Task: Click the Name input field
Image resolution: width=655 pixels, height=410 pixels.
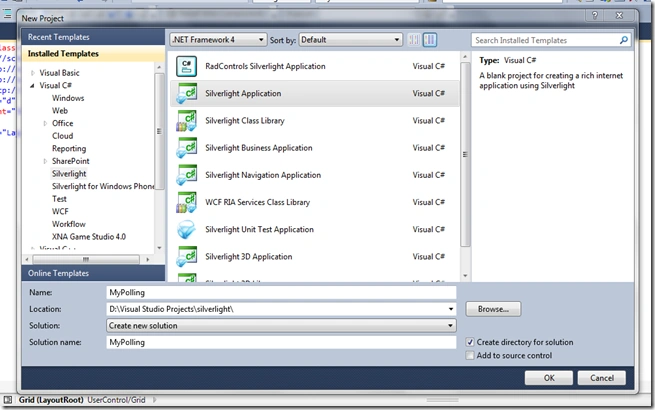Action: coord(281,293)
